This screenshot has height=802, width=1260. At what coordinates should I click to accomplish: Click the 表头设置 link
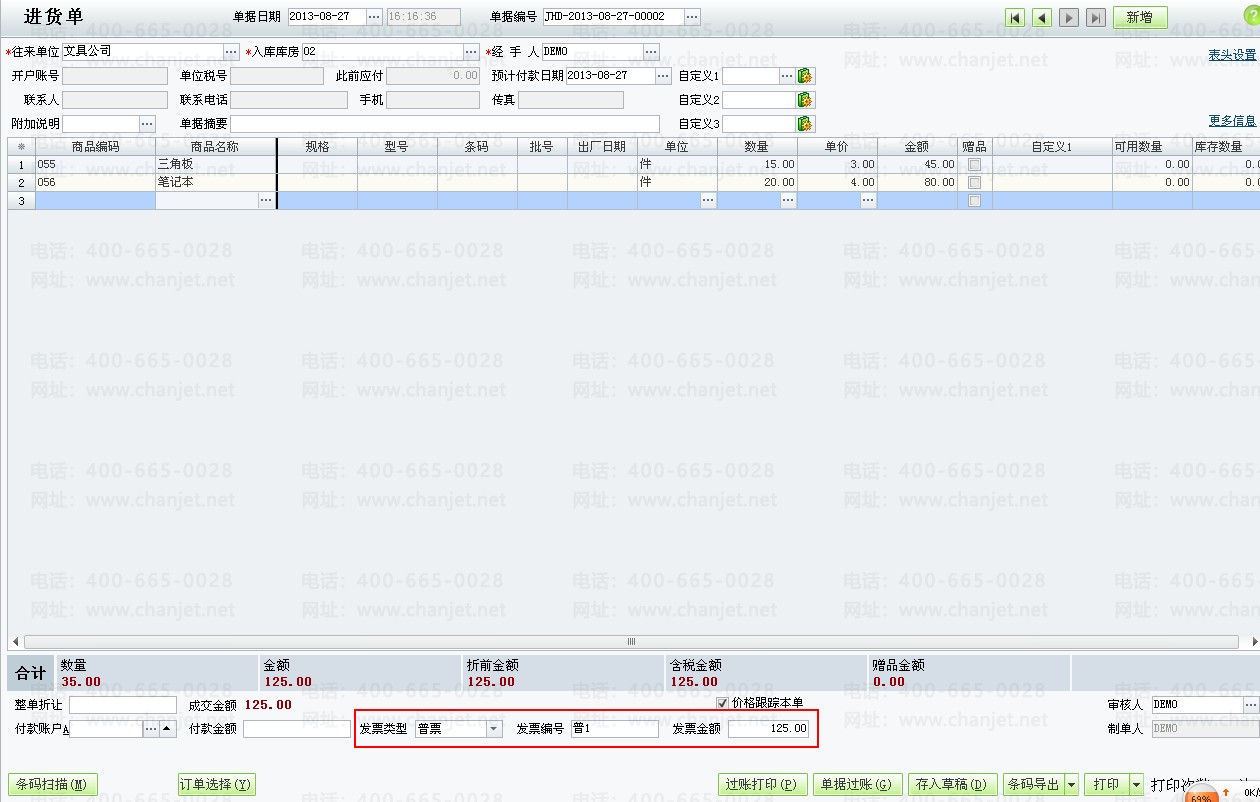[1231, 55]
